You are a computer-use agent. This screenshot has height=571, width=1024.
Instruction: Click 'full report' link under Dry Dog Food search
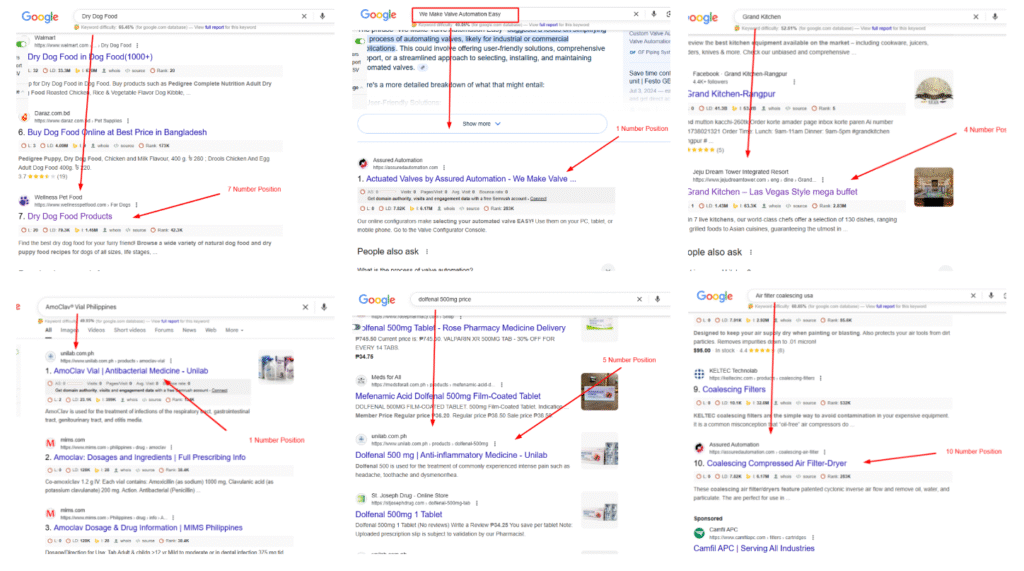point(214,27)
